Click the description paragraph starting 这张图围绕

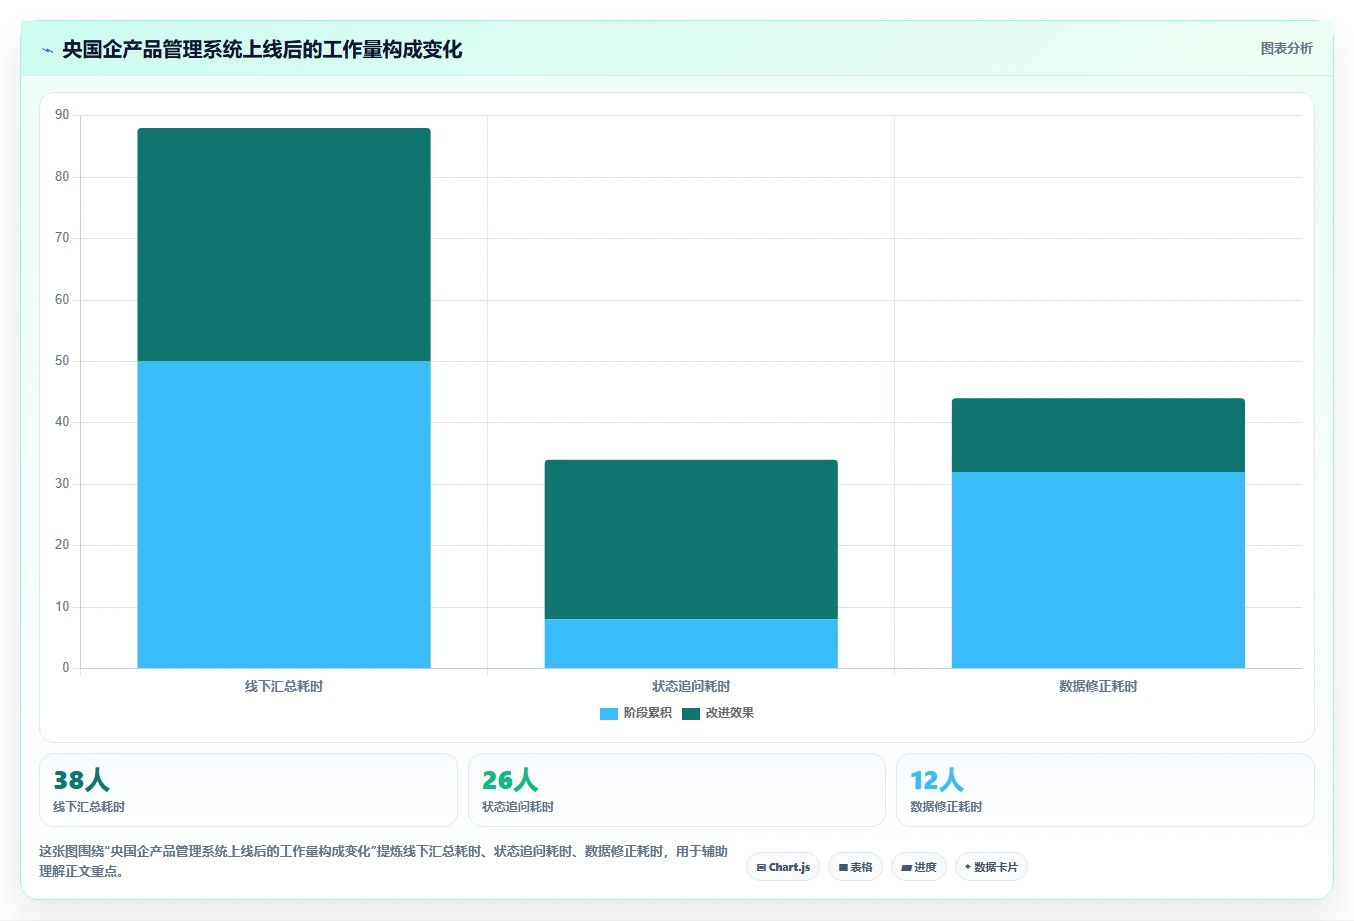click(x=384, y=861)
